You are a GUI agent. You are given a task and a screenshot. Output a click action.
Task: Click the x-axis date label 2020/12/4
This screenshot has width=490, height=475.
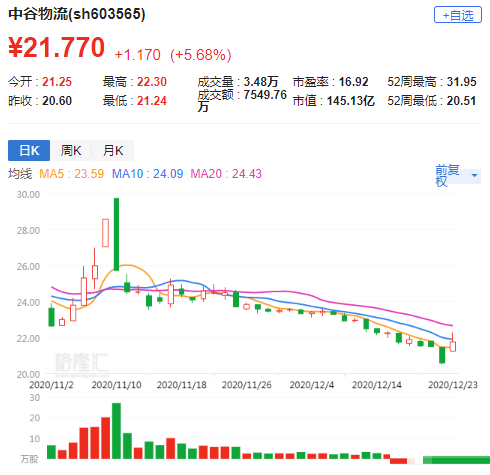pyautogui.click(x=312, y=385)
